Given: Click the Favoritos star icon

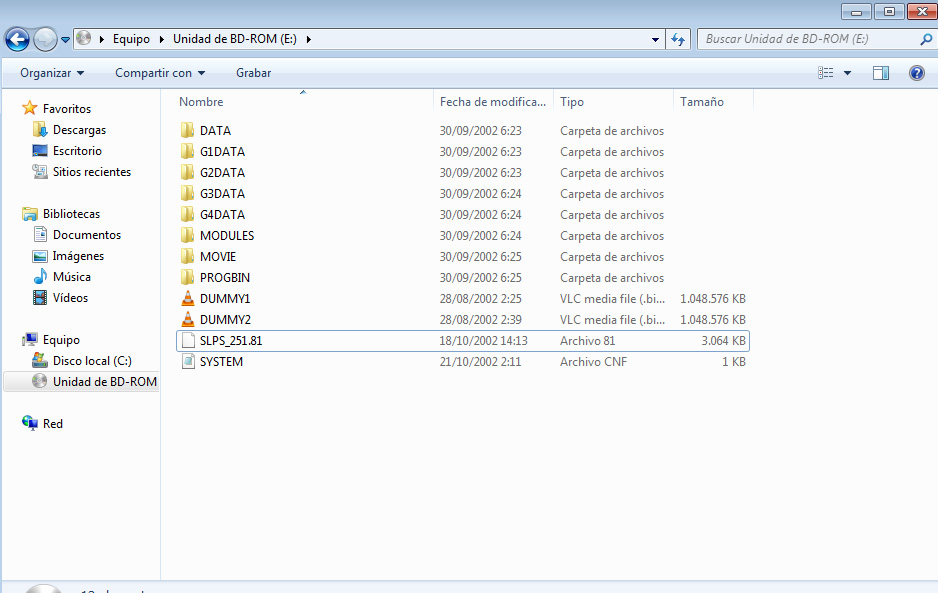Looking at the screenshot, I should pyautogui.click(x=29, y=108).
